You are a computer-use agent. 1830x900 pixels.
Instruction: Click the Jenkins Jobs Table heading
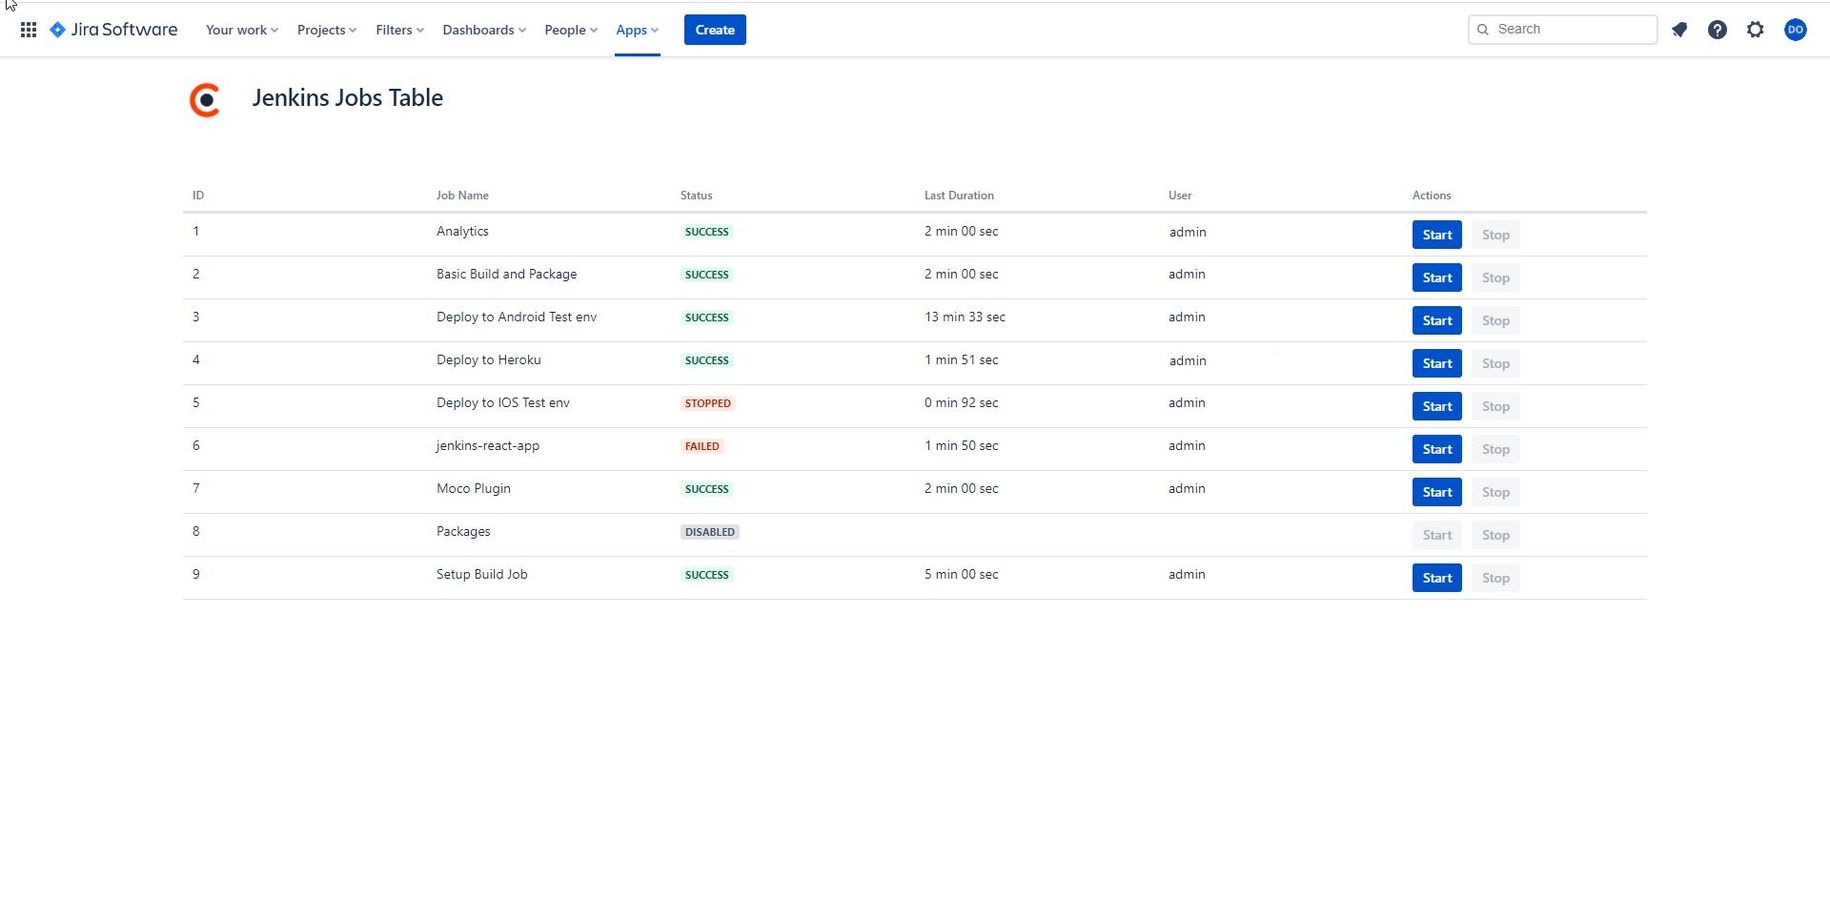[347, 98]
